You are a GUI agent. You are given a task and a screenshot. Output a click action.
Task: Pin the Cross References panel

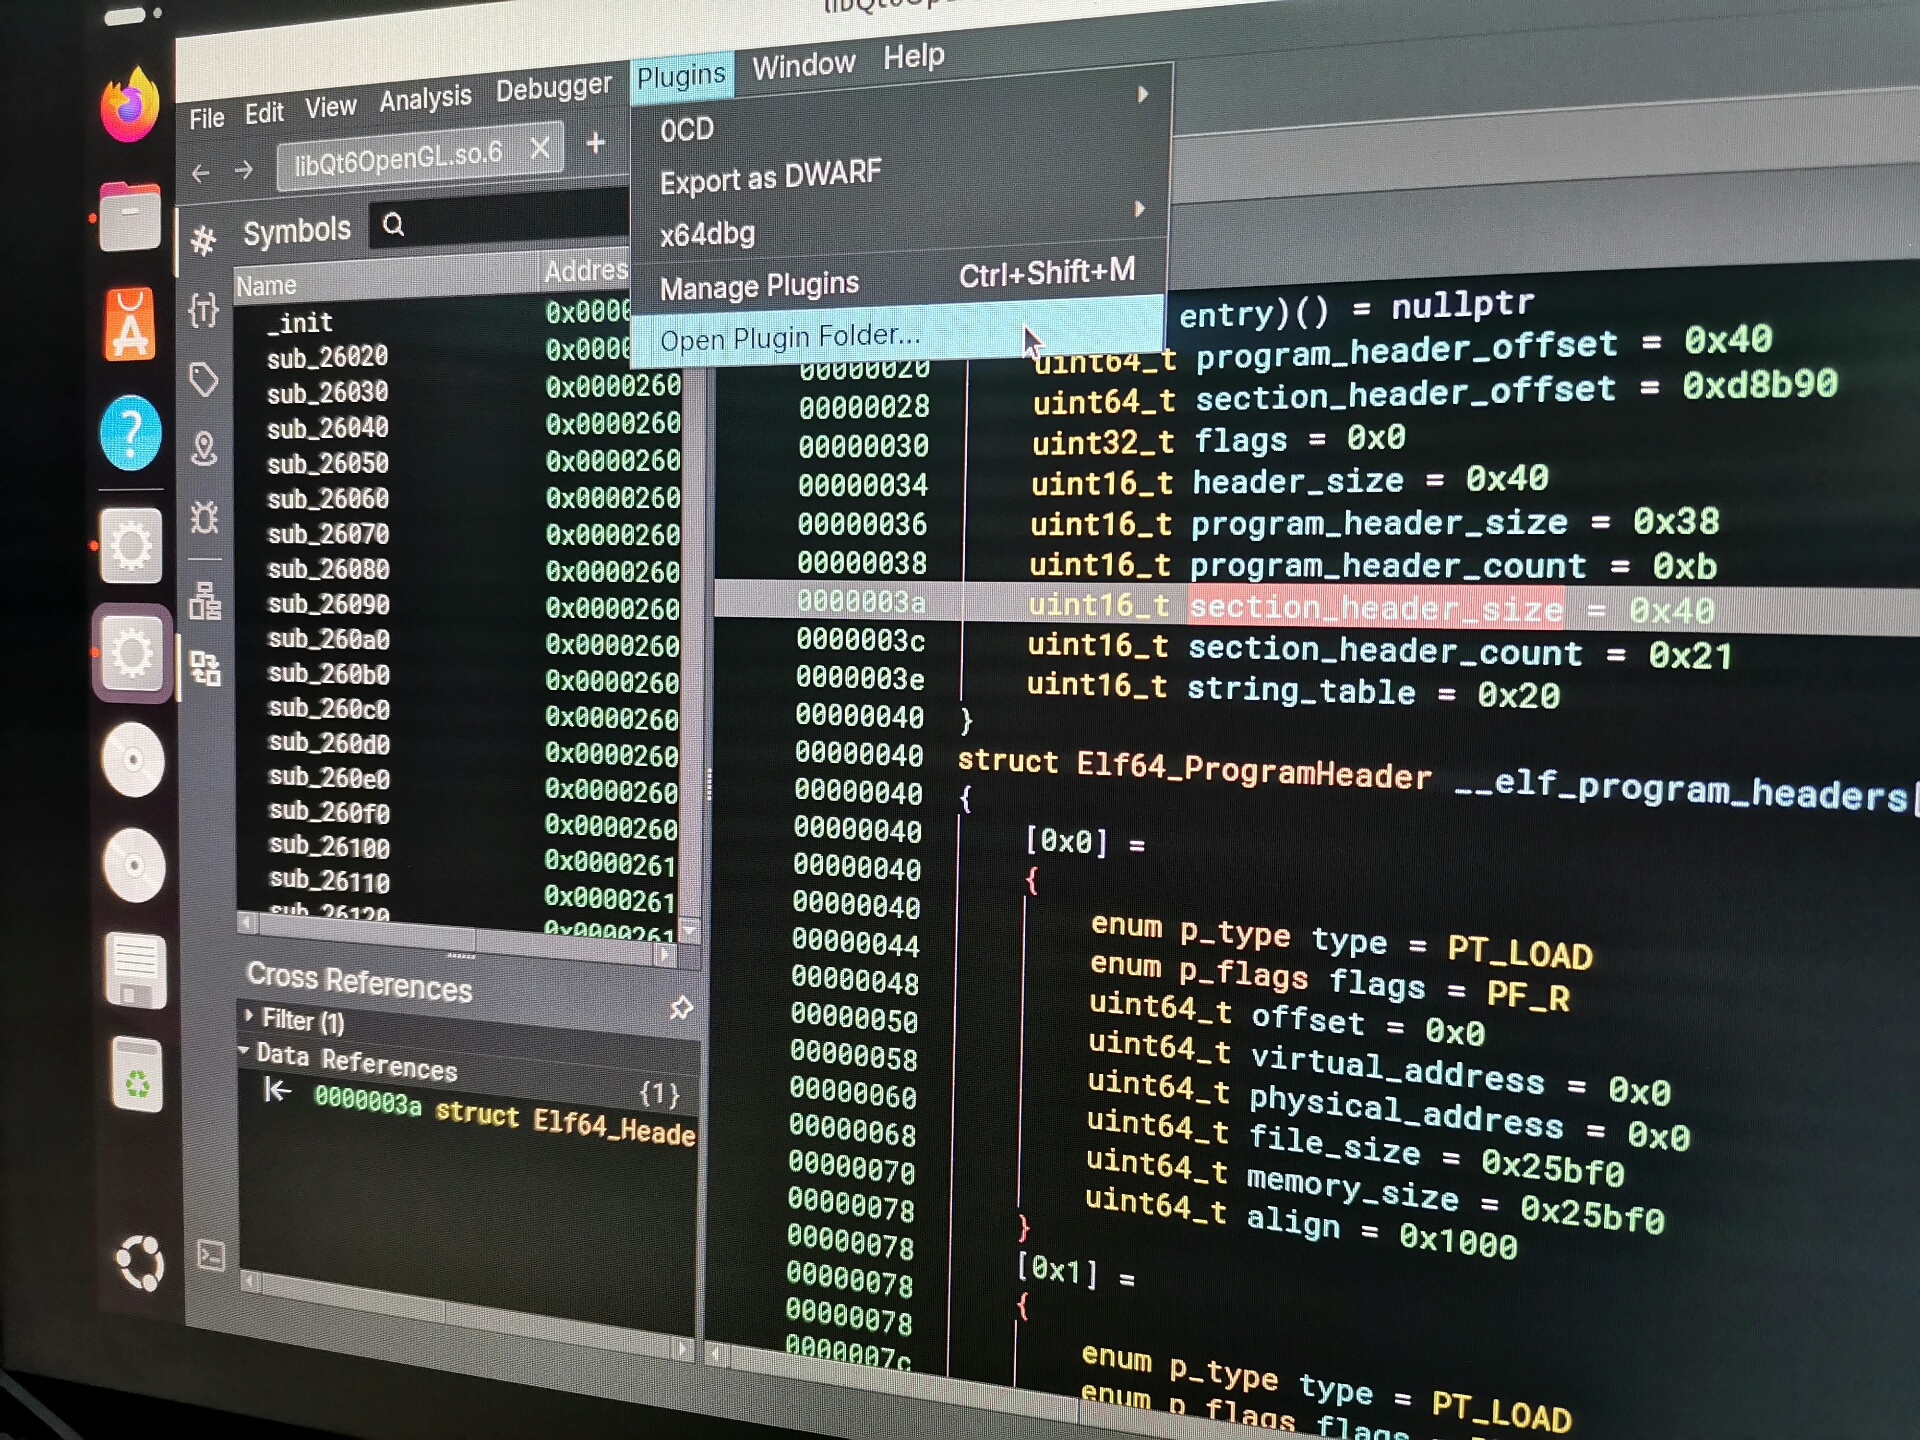point(681,1007)
